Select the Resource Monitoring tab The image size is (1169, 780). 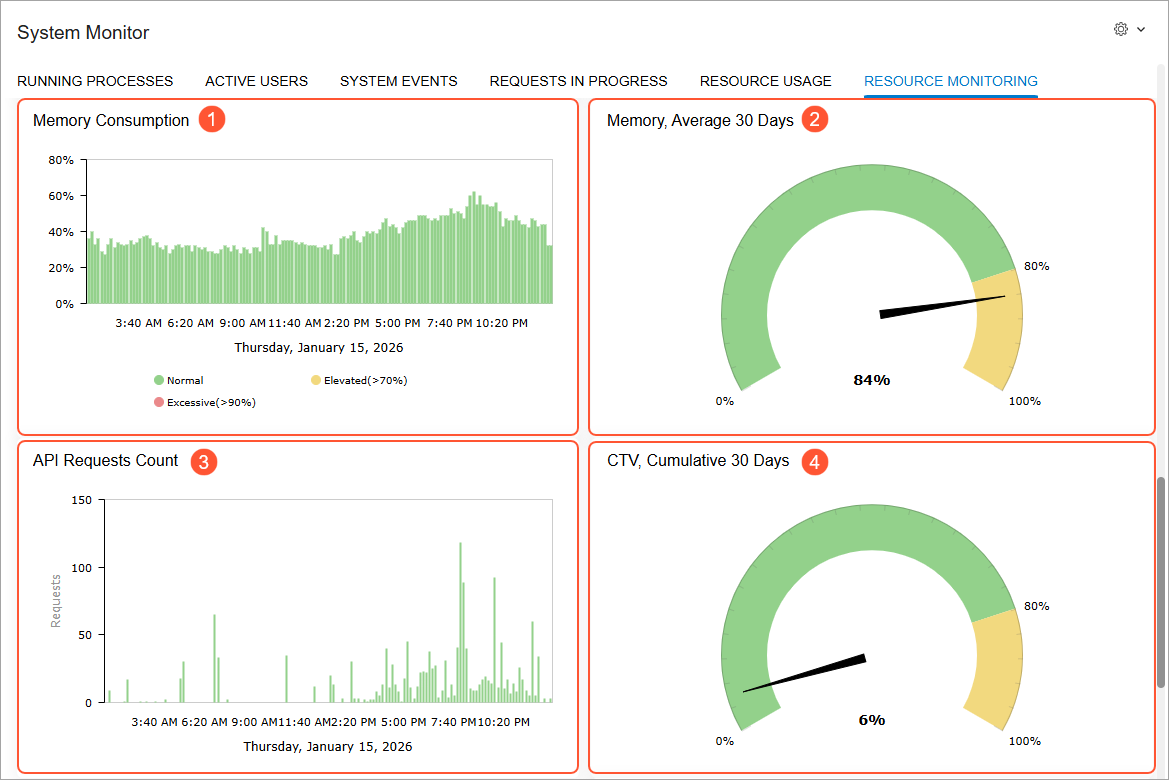(951, 81)
